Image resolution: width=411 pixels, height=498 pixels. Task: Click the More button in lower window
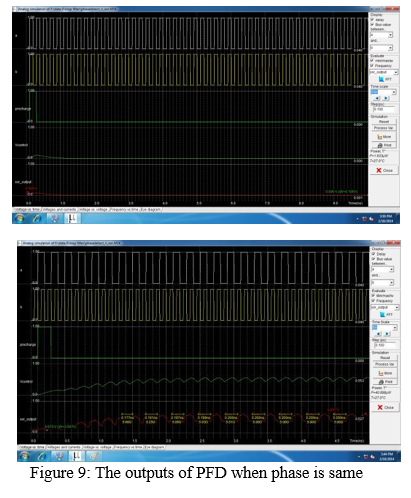click(x=385, y=373)
